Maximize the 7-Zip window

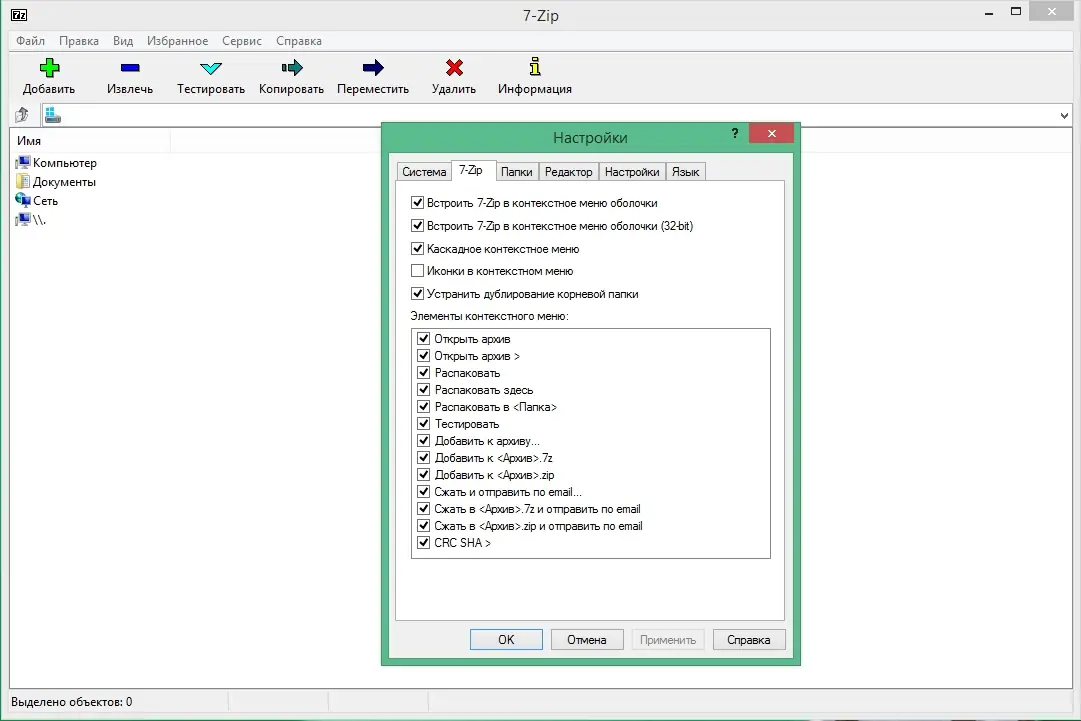point(1016,12)
